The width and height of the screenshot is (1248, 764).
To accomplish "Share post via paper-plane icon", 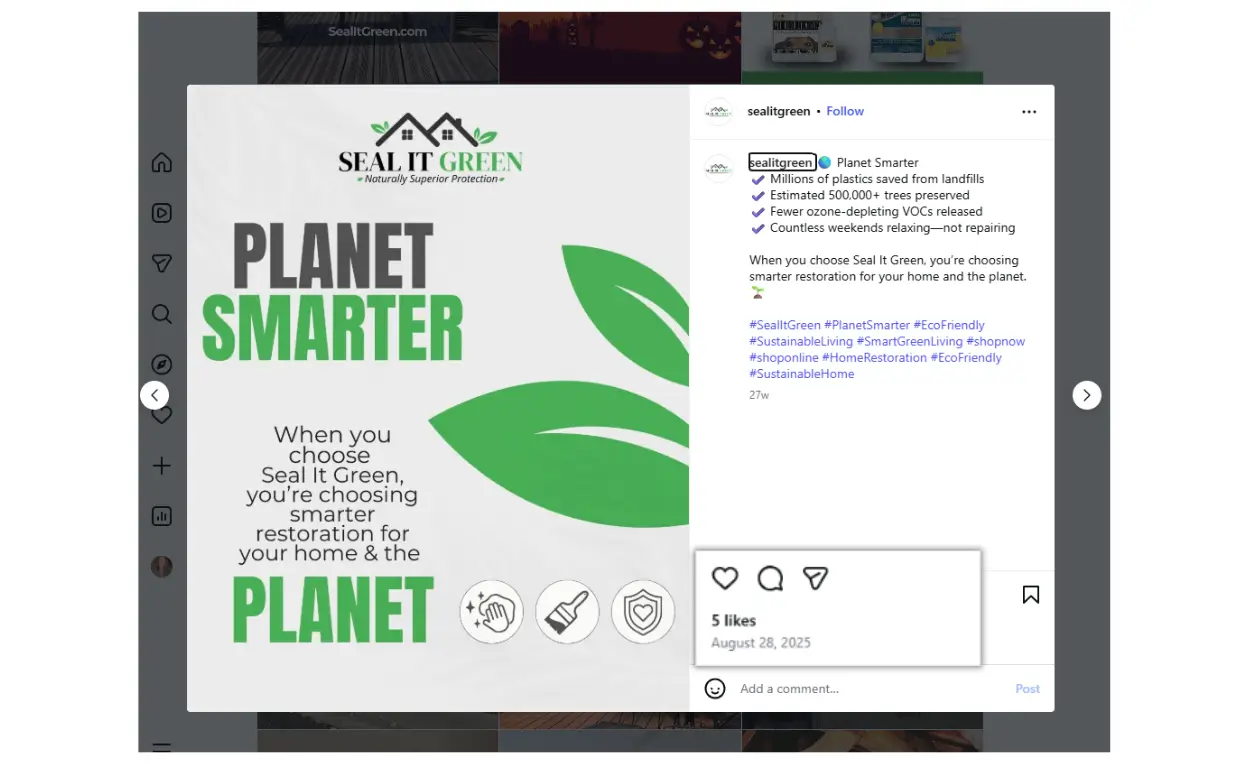I will (816, 578).
